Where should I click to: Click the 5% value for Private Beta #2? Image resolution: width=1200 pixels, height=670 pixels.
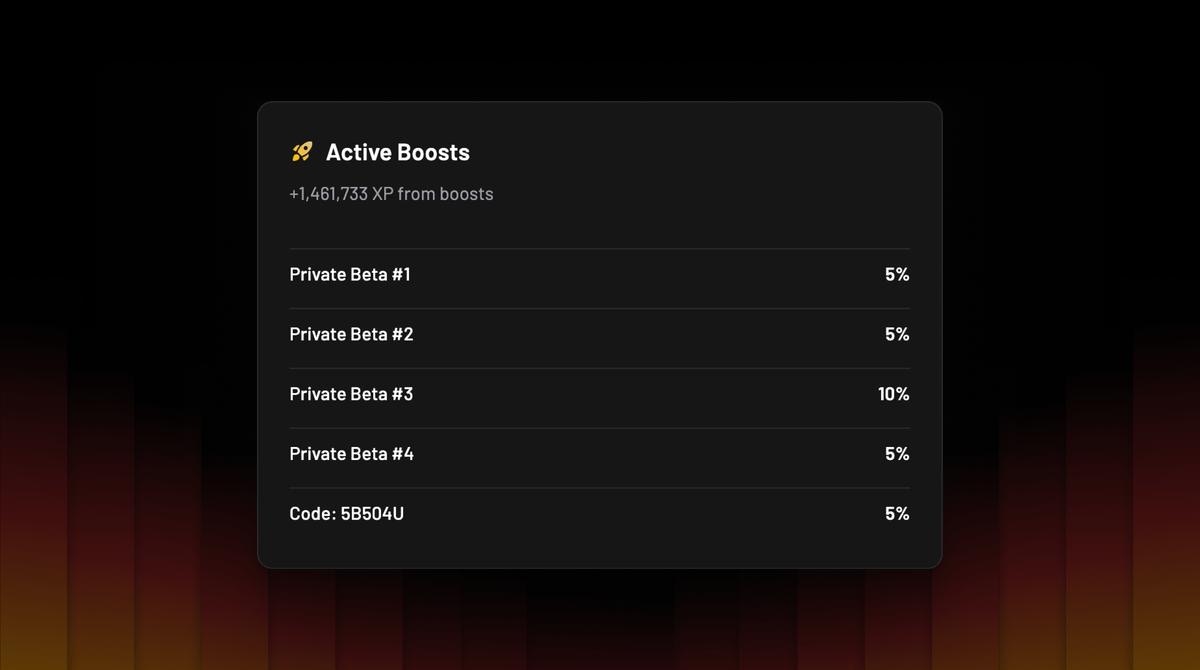[897, 334]
